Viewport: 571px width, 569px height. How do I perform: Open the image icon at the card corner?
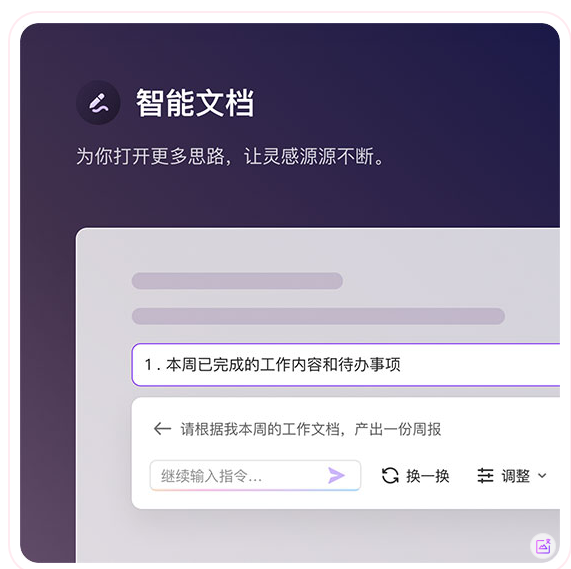(543, 546)
